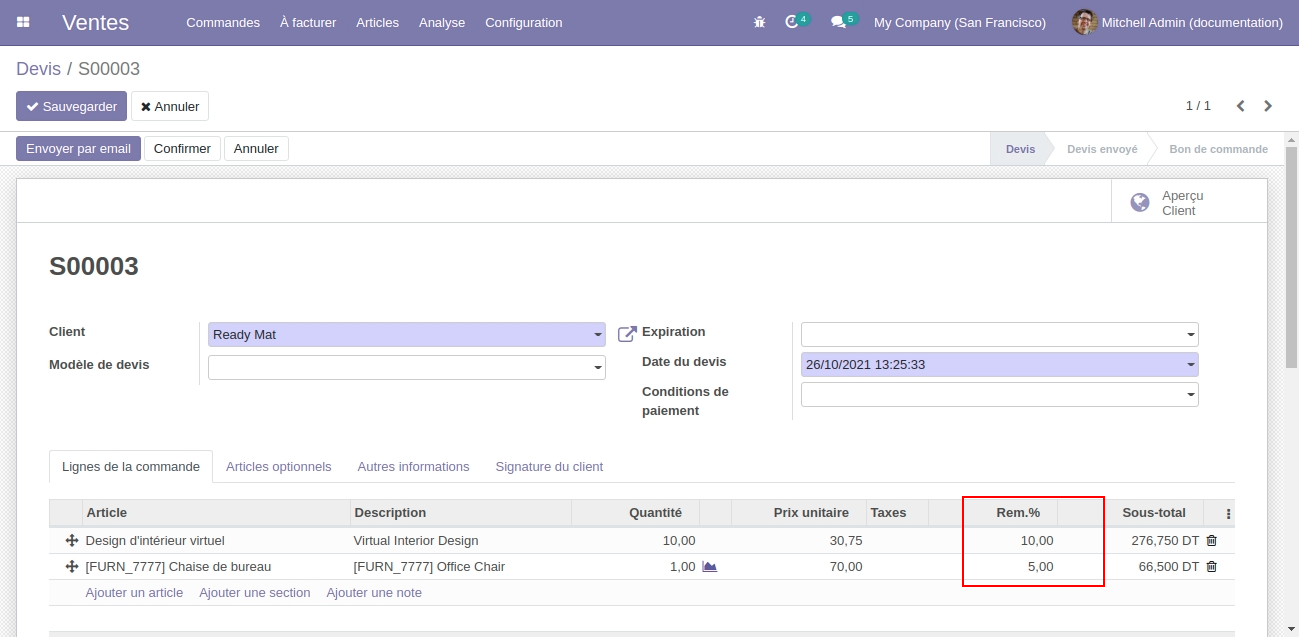The image size is (1299, 637).
Task: Expand Conditions de paiement dropdown
Action: coord(1191,395)
